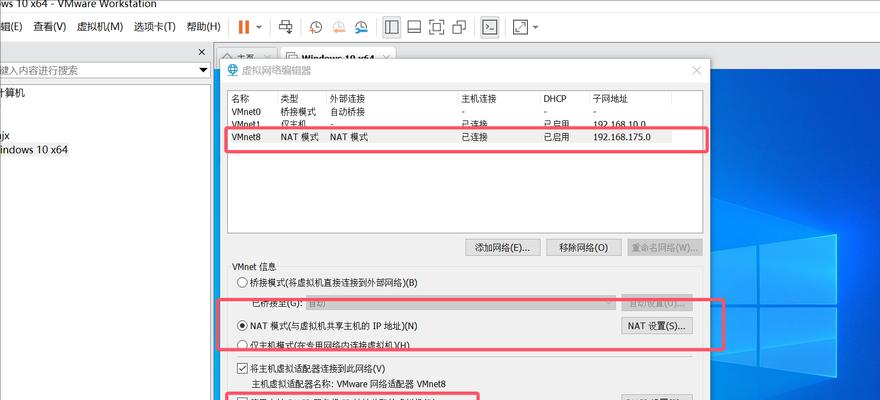Open the dropdown arrow beside the pause icon

259,27
